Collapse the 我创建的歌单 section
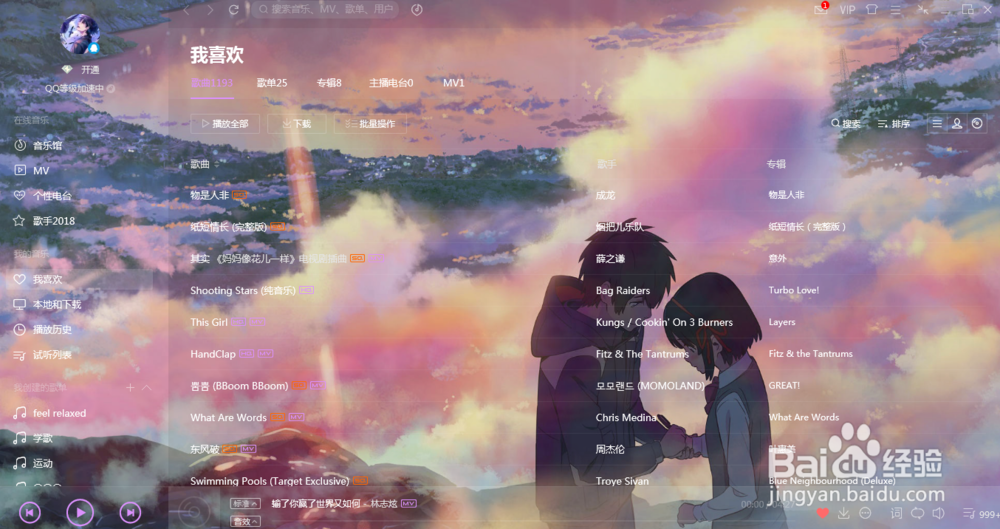1000x529 pixels. (x=147, y=387)
